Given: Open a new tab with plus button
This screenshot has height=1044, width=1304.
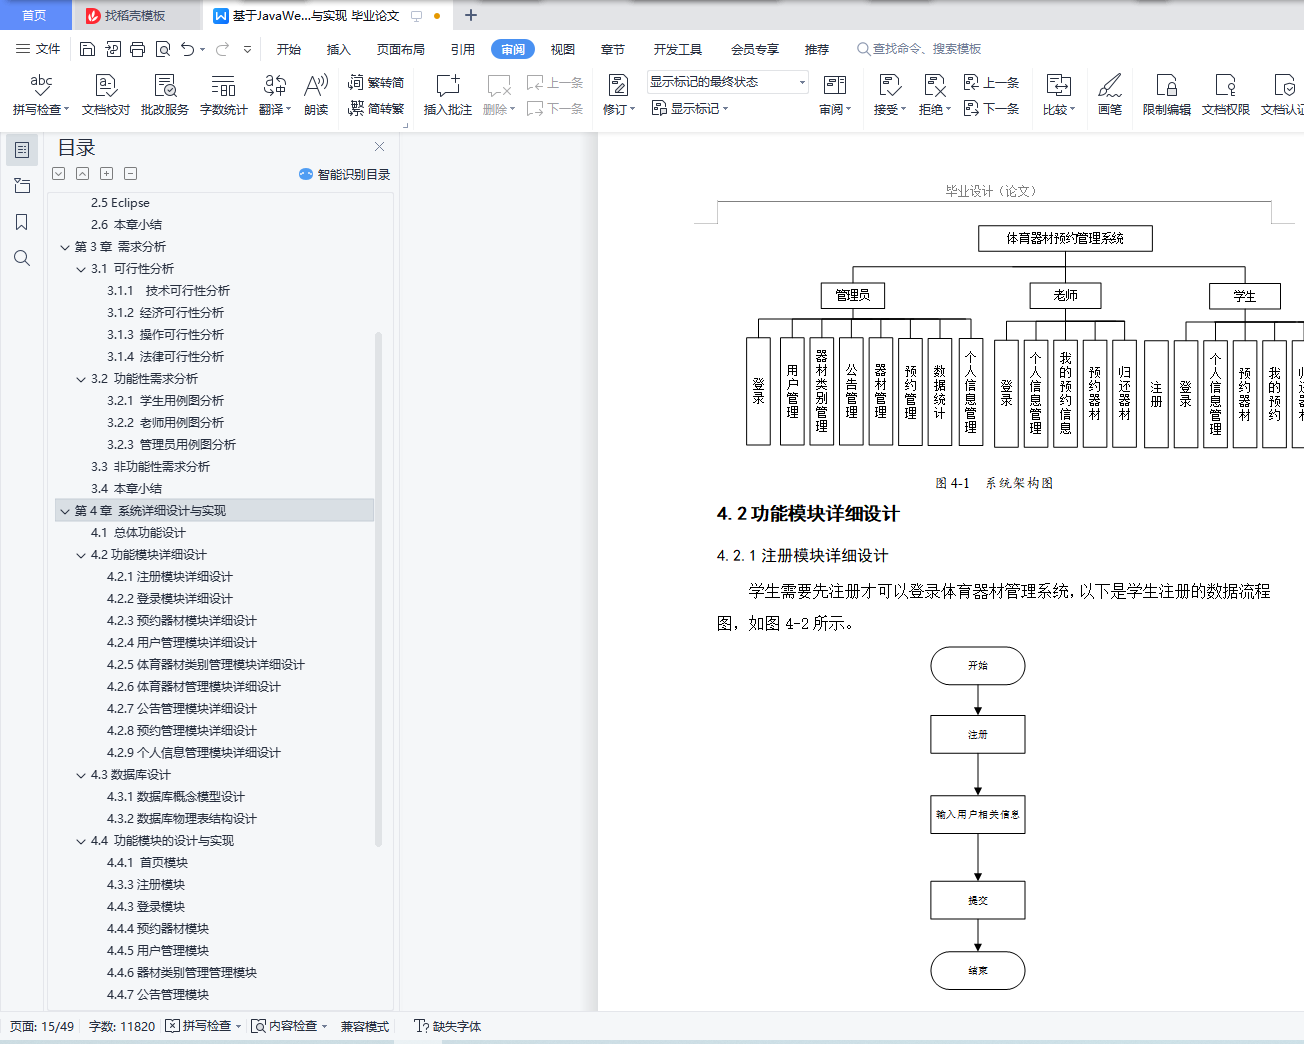Looking at the screenshot, I should (471, 15).
